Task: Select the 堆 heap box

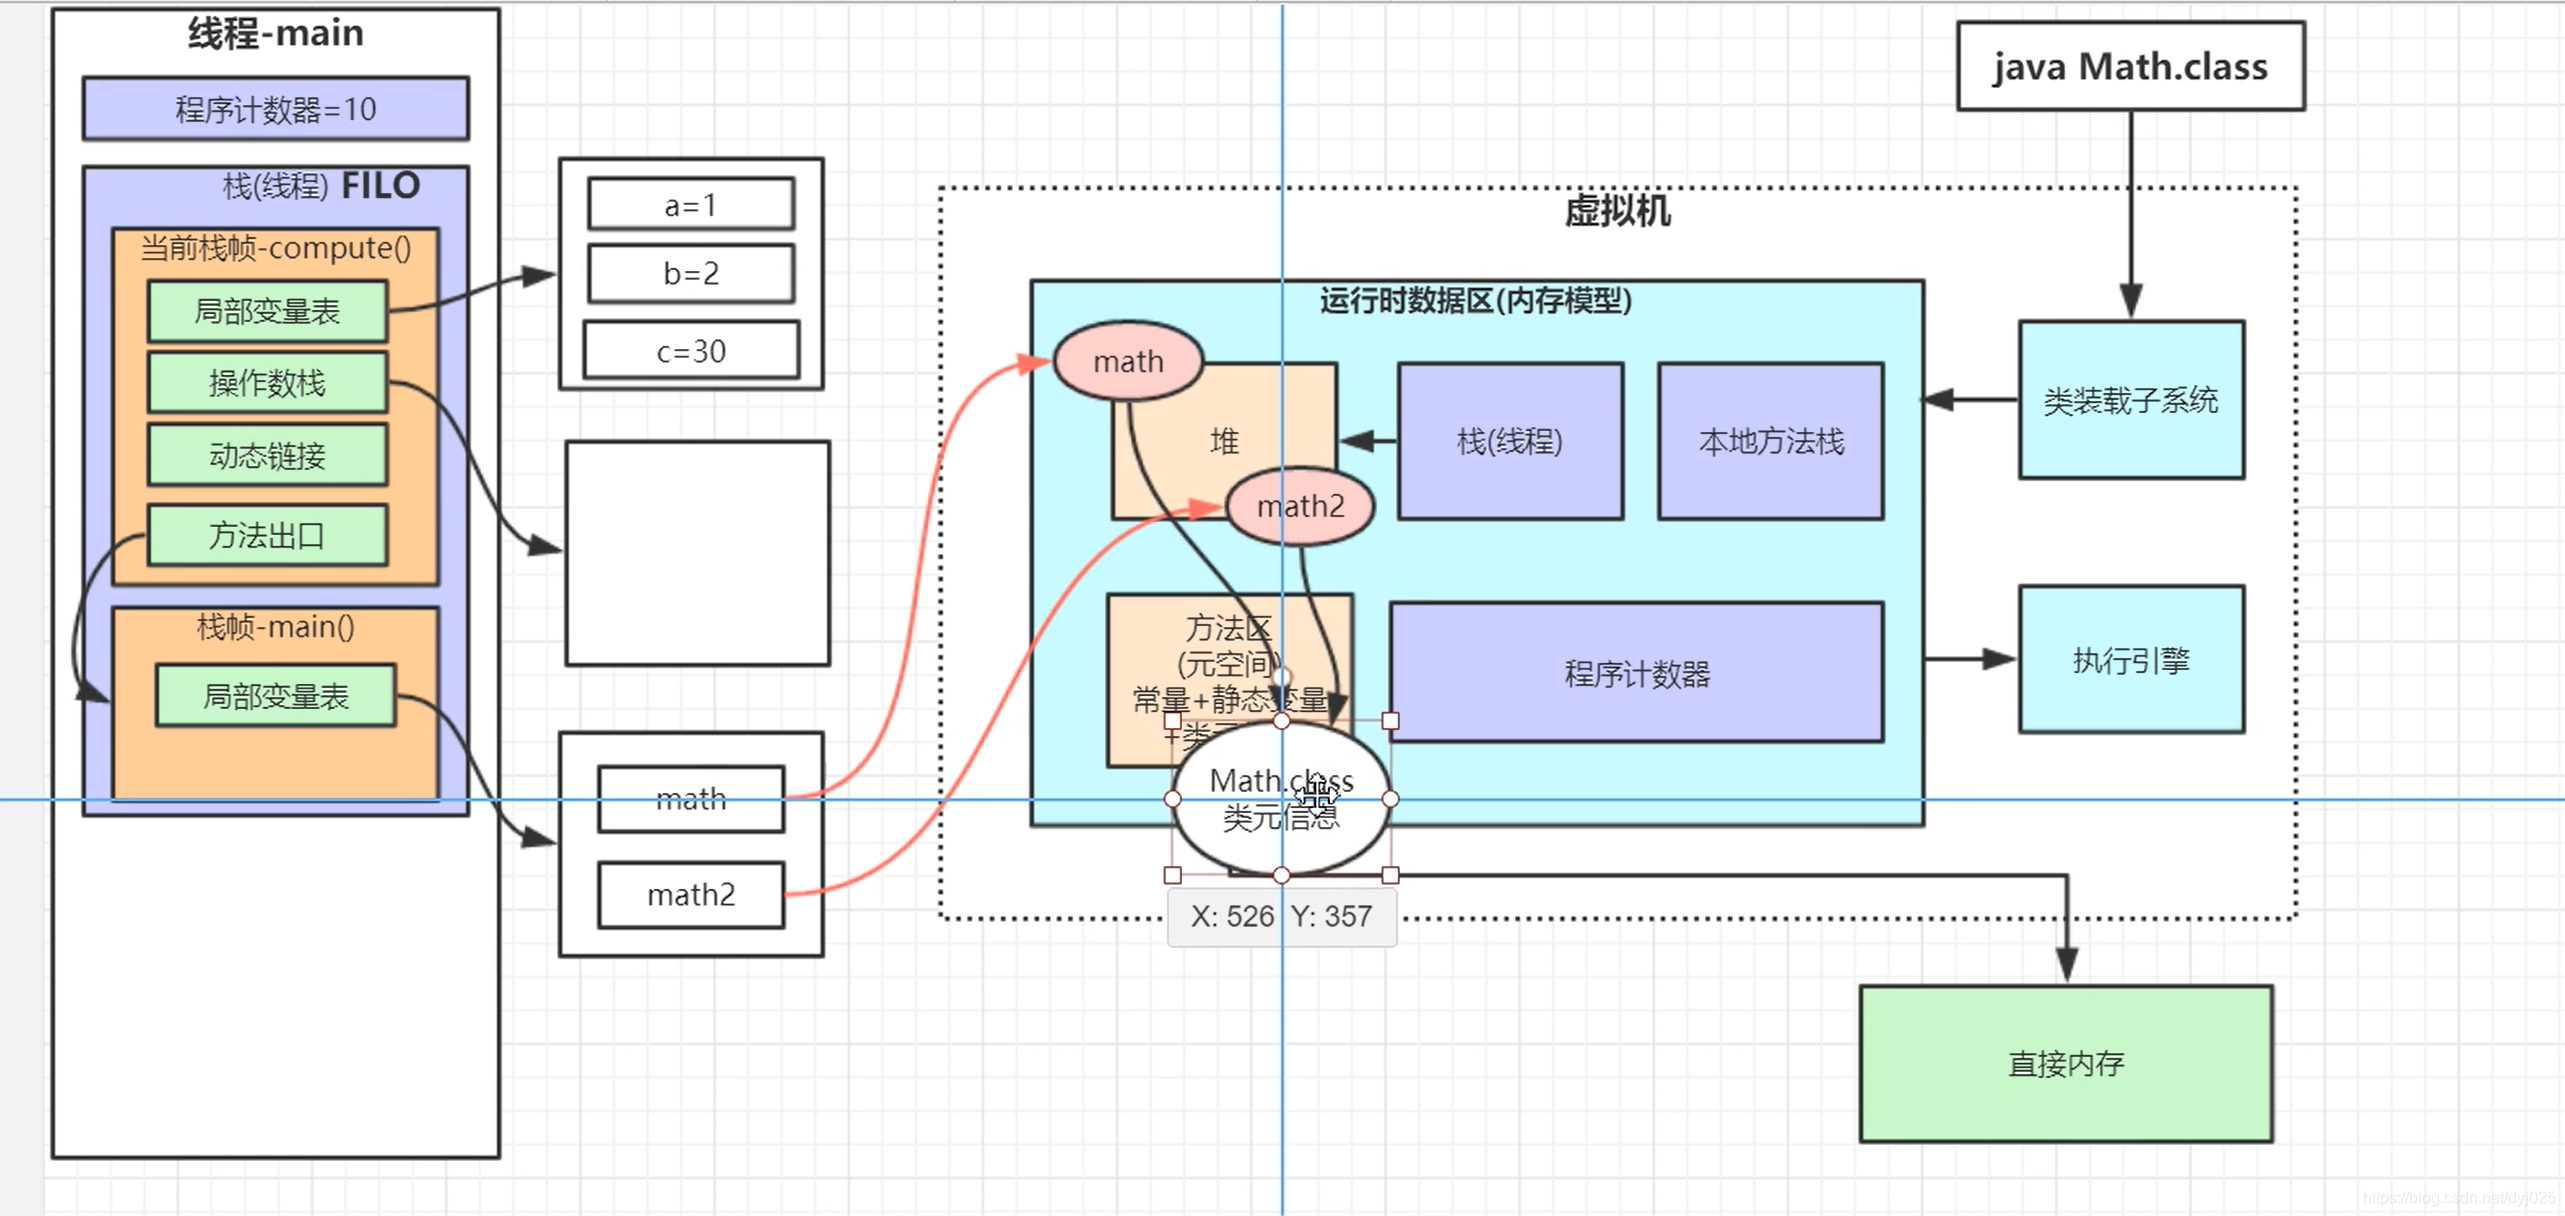Action: tap(1225, 441)
